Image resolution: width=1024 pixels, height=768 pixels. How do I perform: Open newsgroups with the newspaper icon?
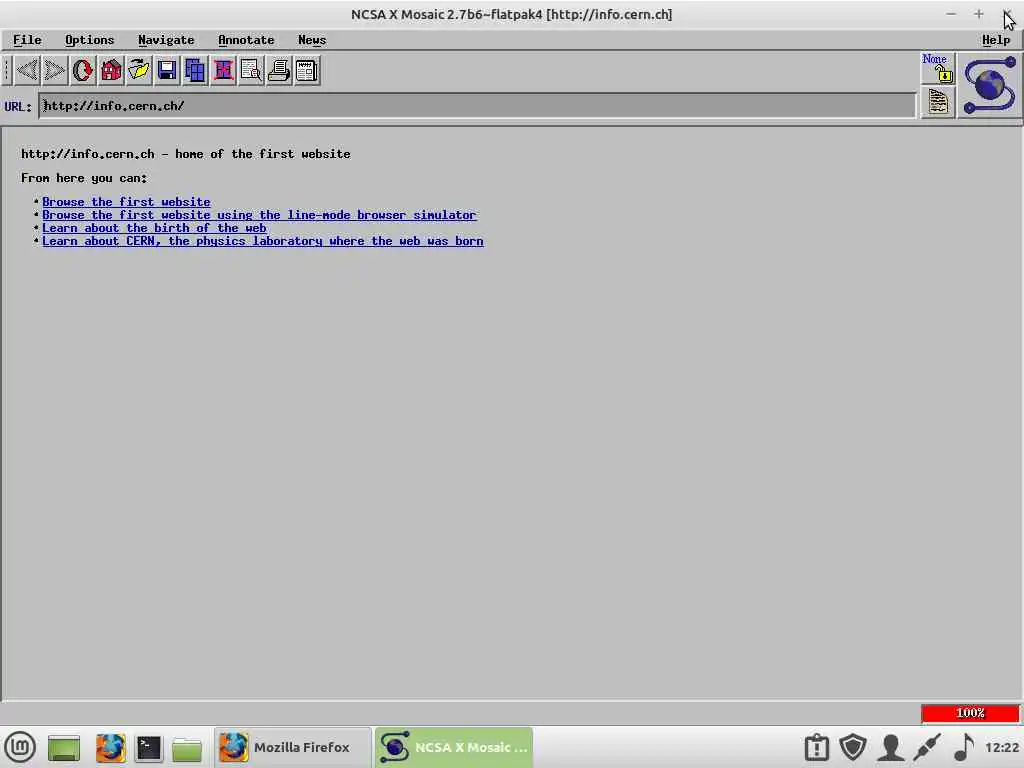tap(307, 70)
